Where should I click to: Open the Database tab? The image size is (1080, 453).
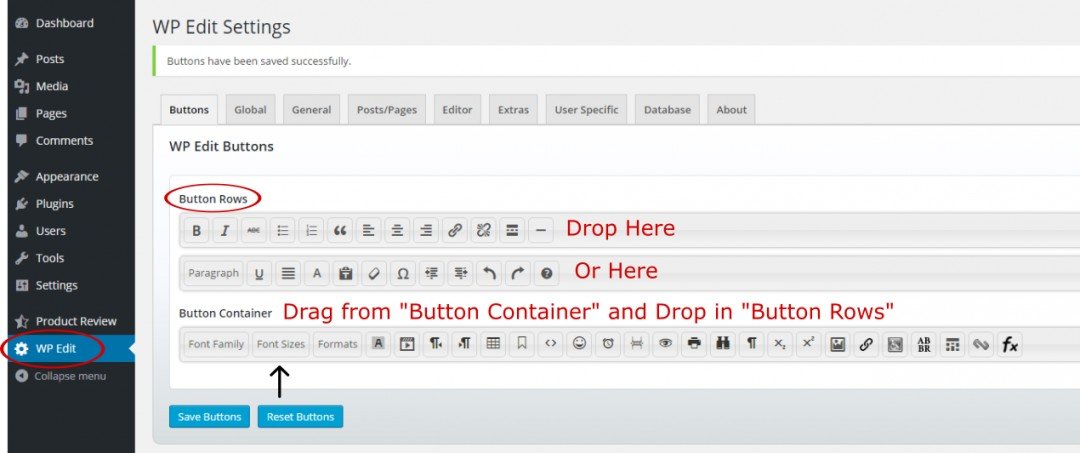pos(667,109)
